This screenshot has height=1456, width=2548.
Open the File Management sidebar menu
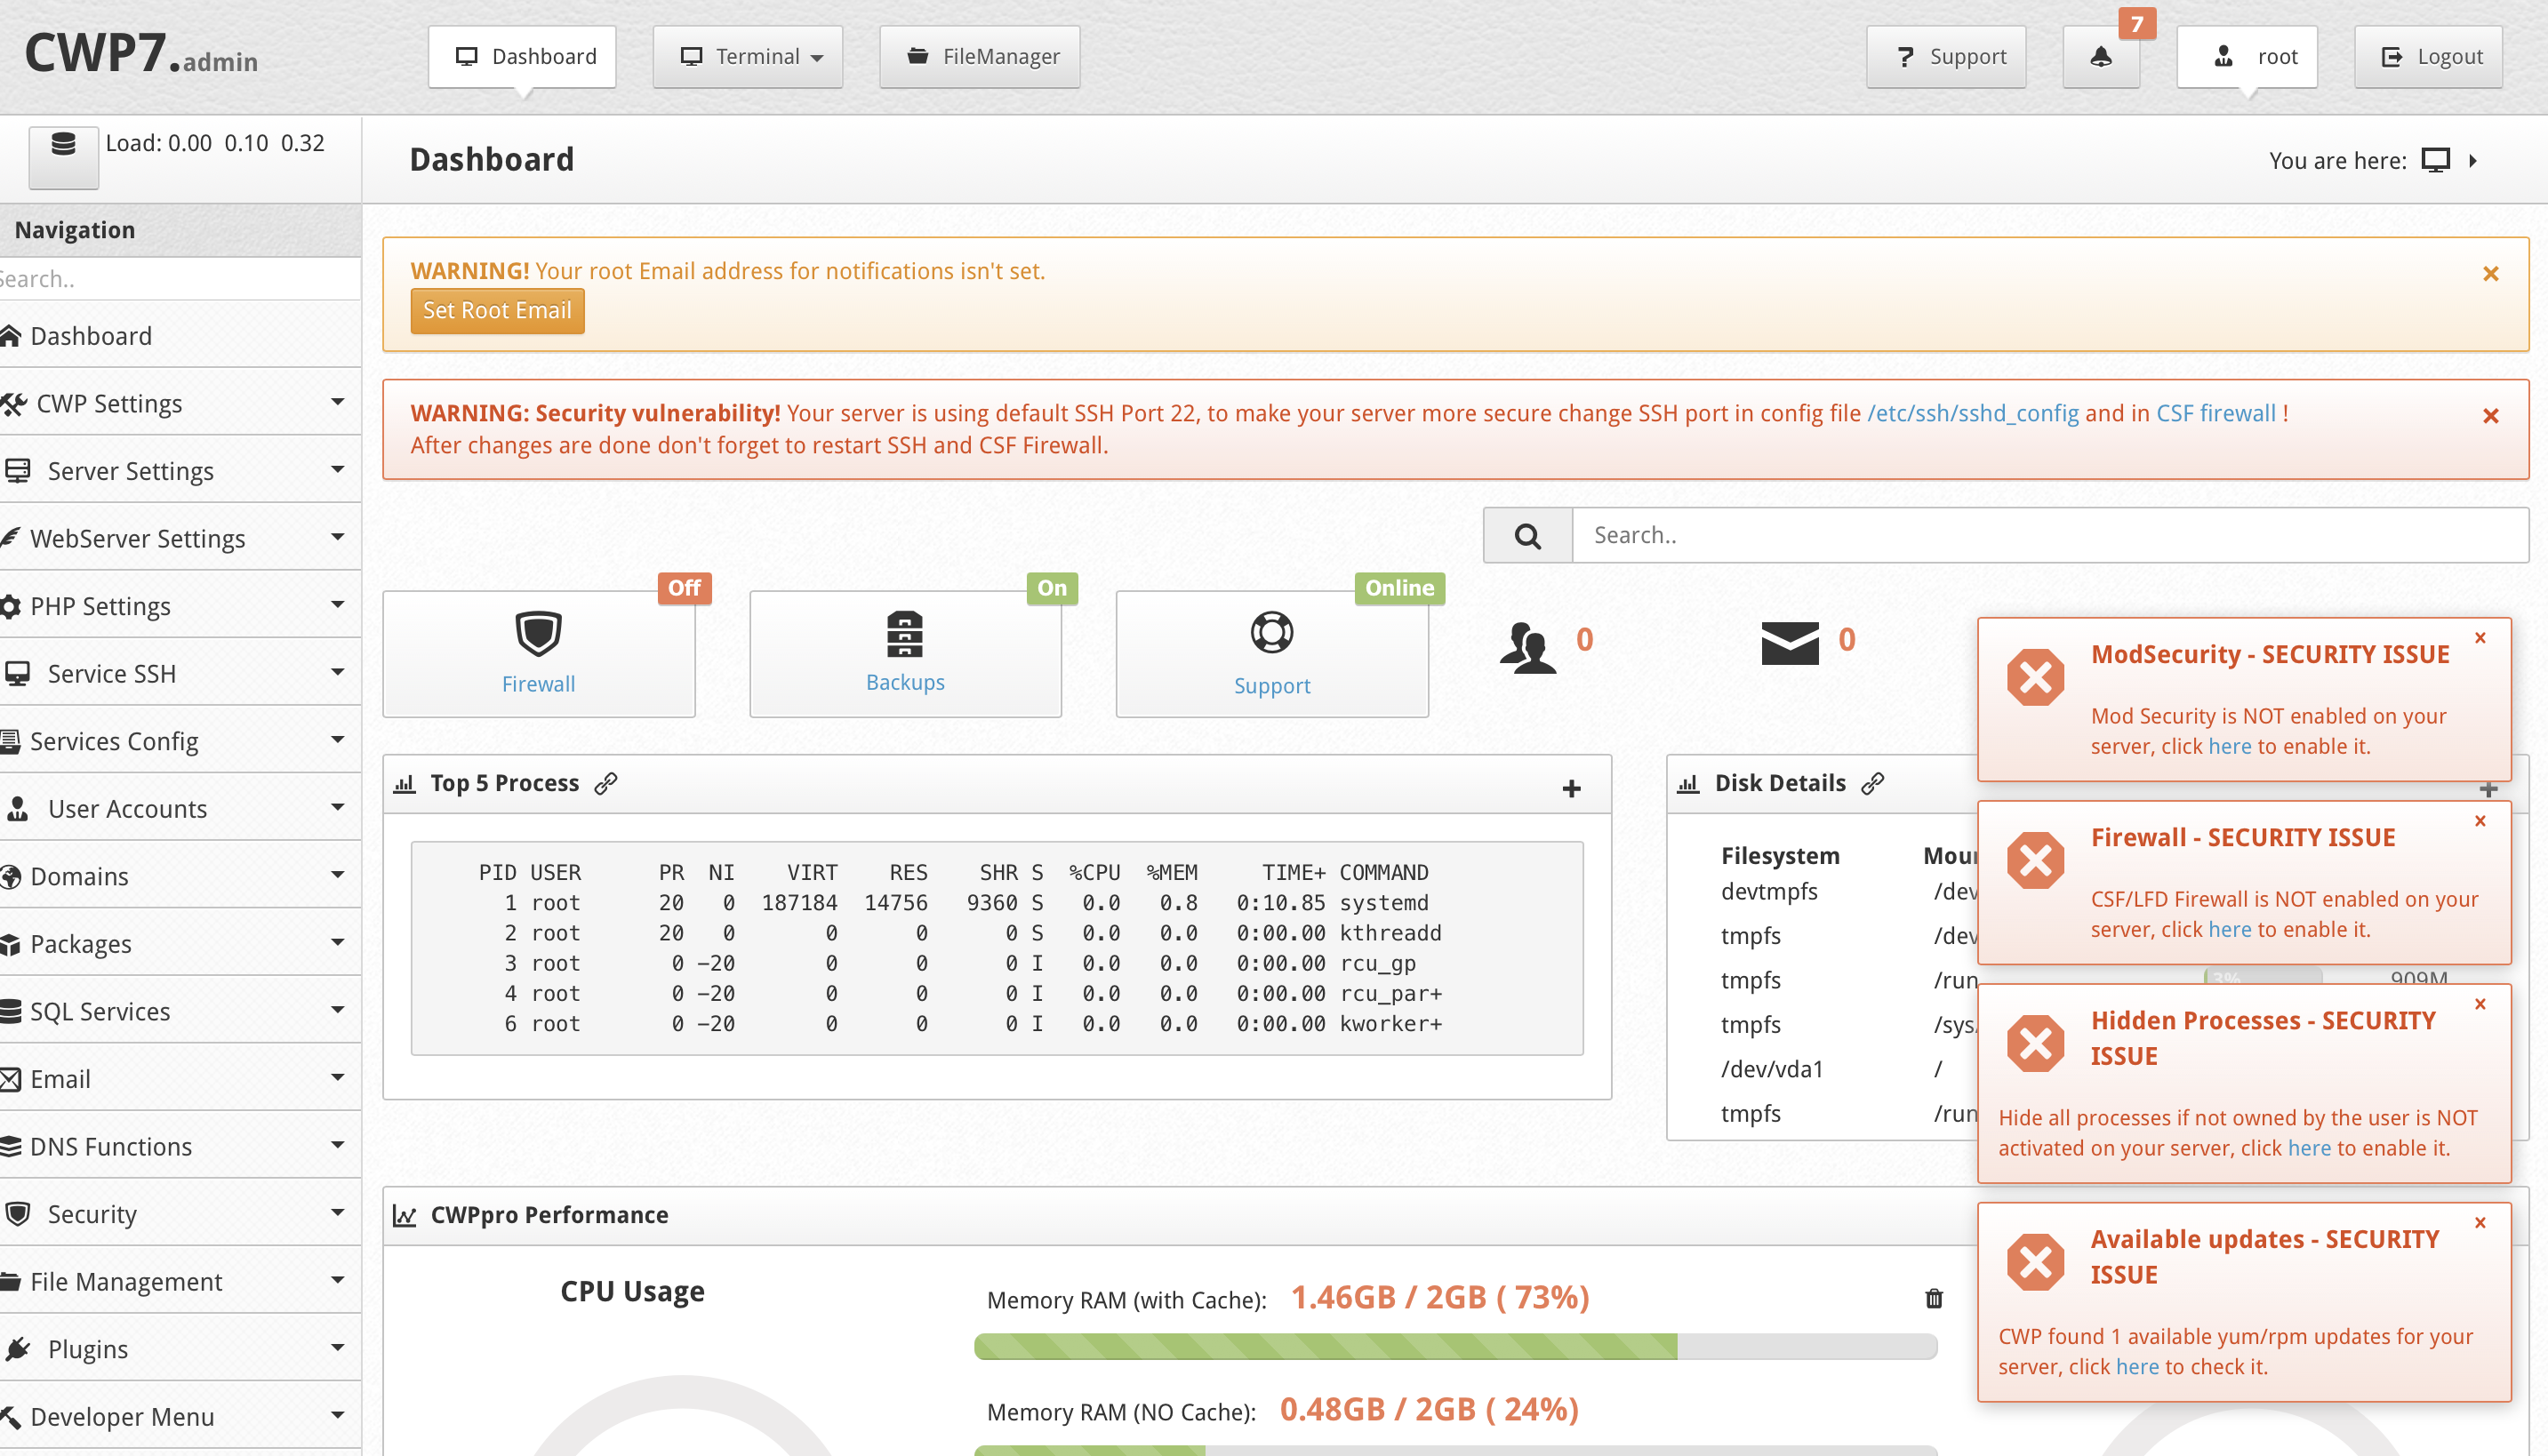point(180,1281)
